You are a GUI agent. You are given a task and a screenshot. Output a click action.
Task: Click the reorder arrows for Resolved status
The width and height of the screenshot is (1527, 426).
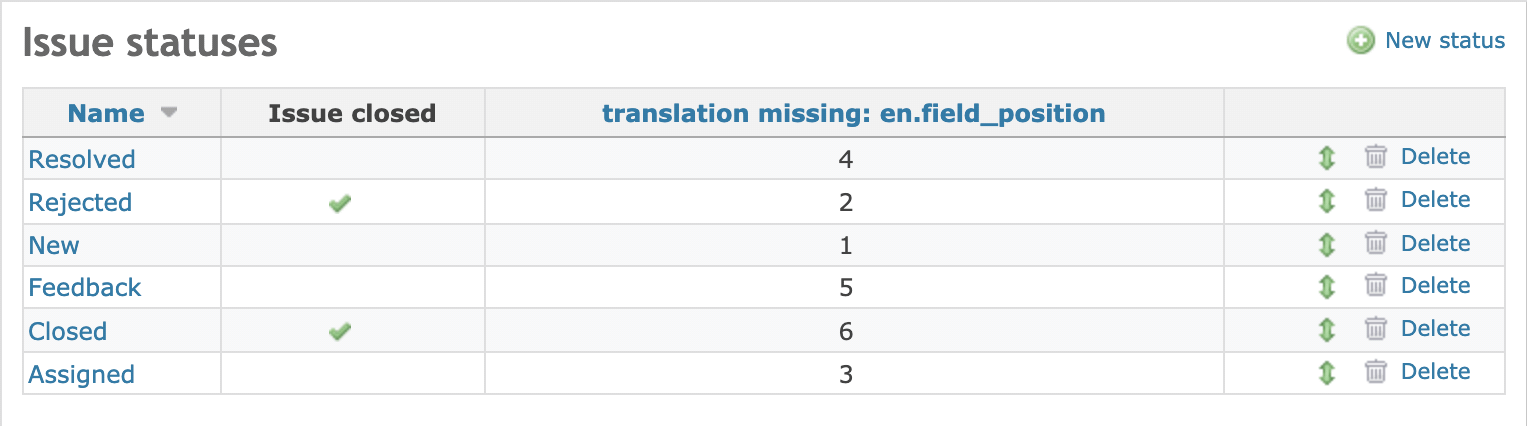point(1326,158)
